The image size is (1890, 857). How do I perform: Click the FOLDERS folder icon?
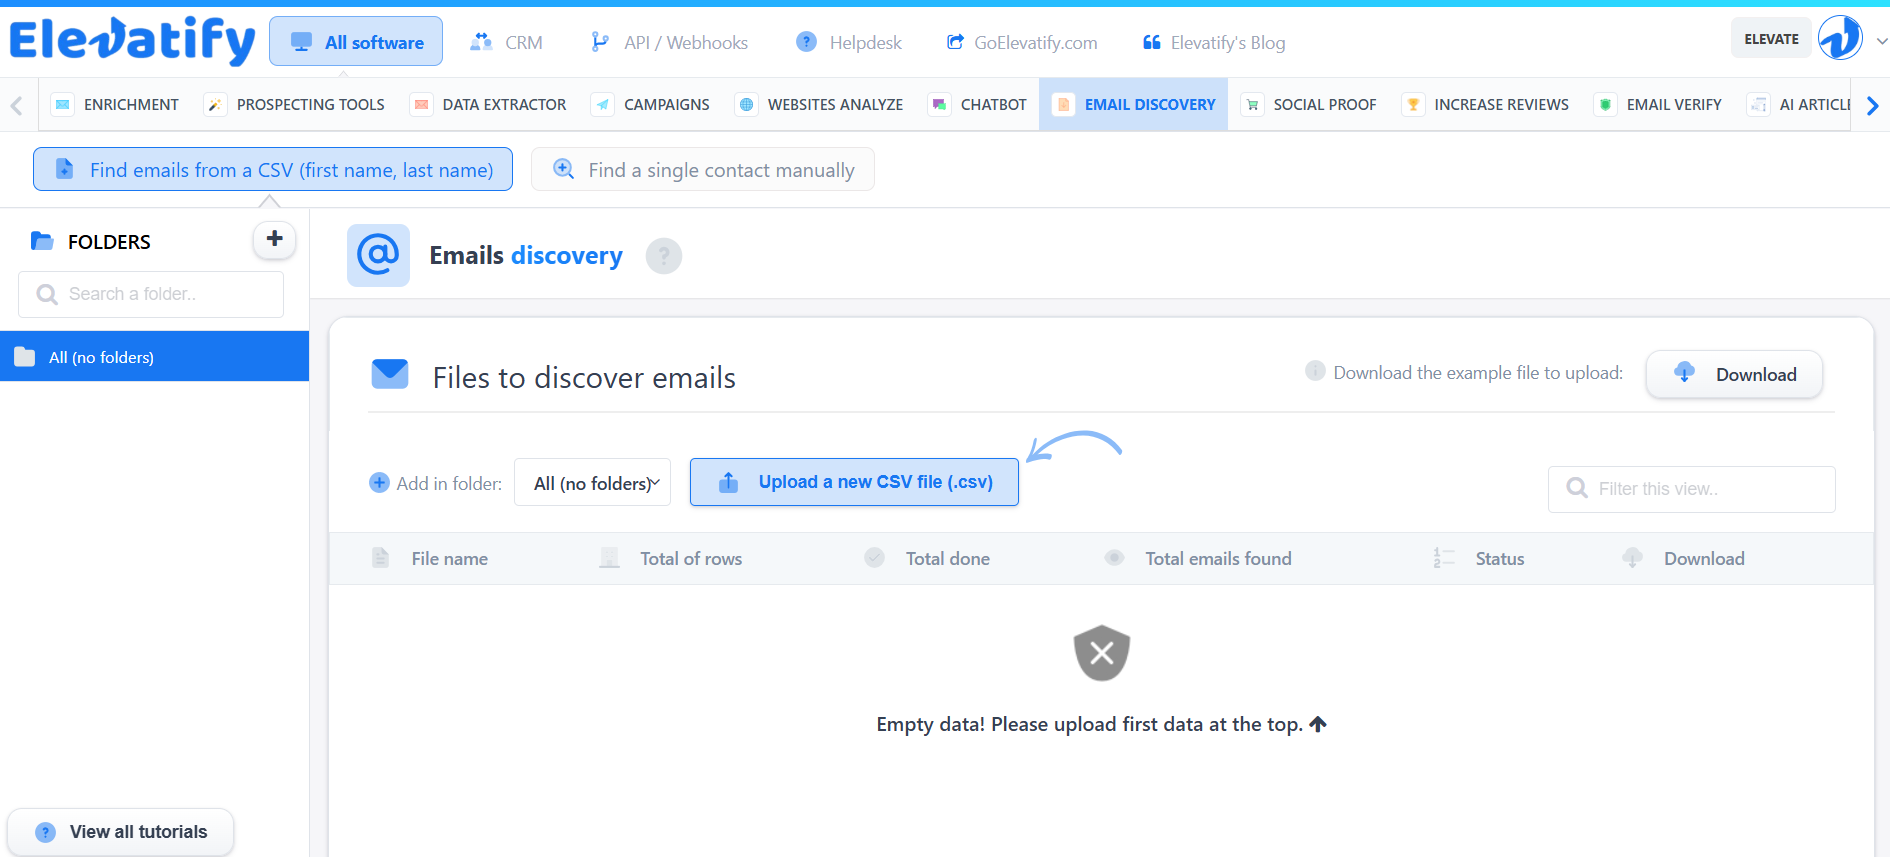pos(42,241)
